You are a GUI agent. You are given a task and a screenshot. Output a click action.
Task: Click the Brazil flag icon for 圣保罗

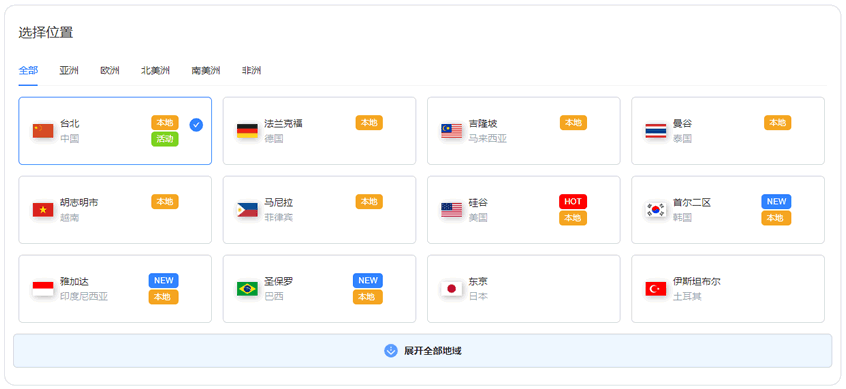pos(247,289)
